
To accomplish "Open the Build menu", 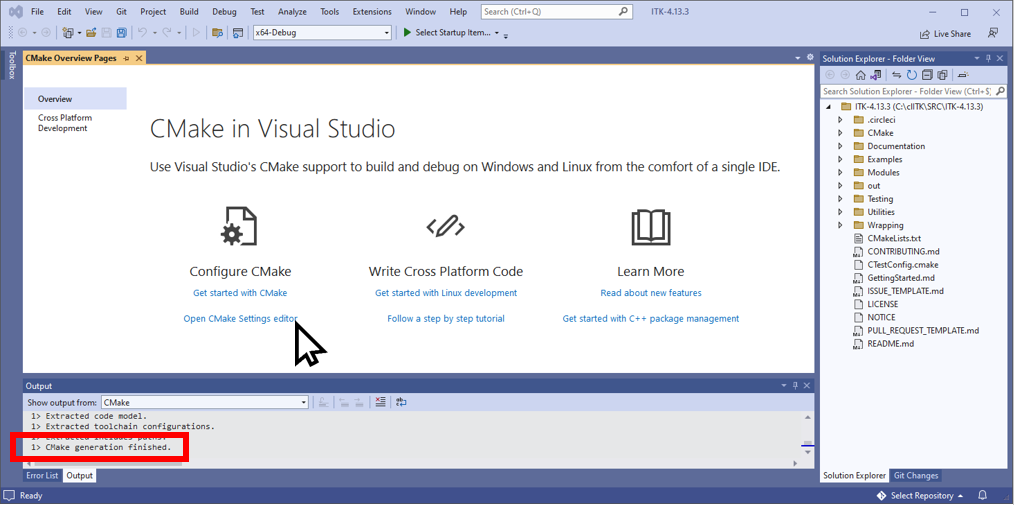I will pyautogui.click(x=189, y=12).
